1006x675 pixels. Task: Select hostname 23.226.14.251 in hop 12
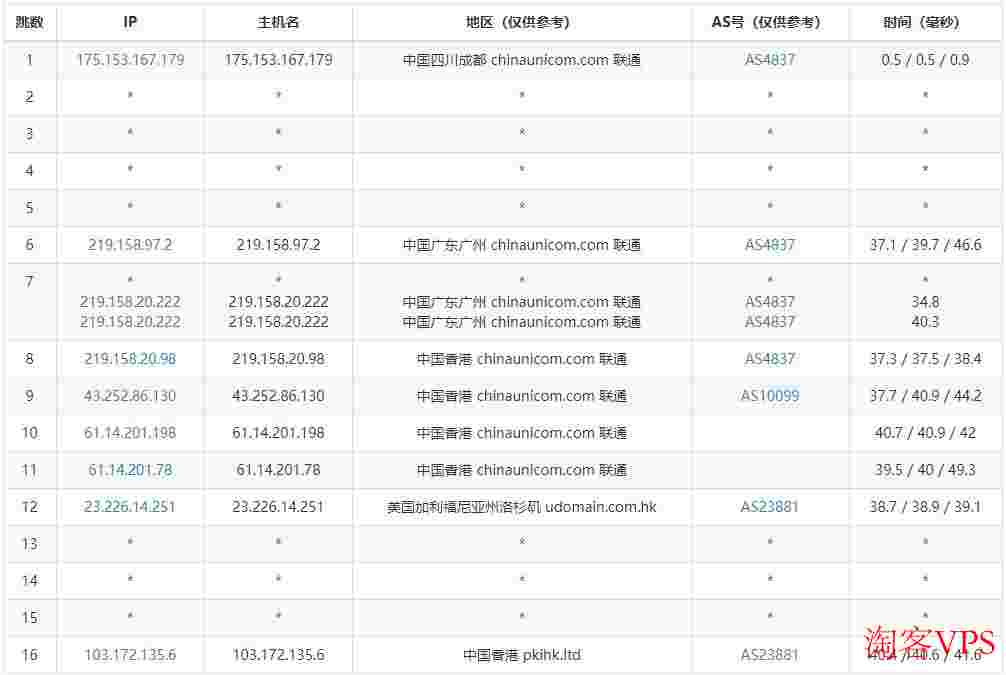(x=278, y=507)
